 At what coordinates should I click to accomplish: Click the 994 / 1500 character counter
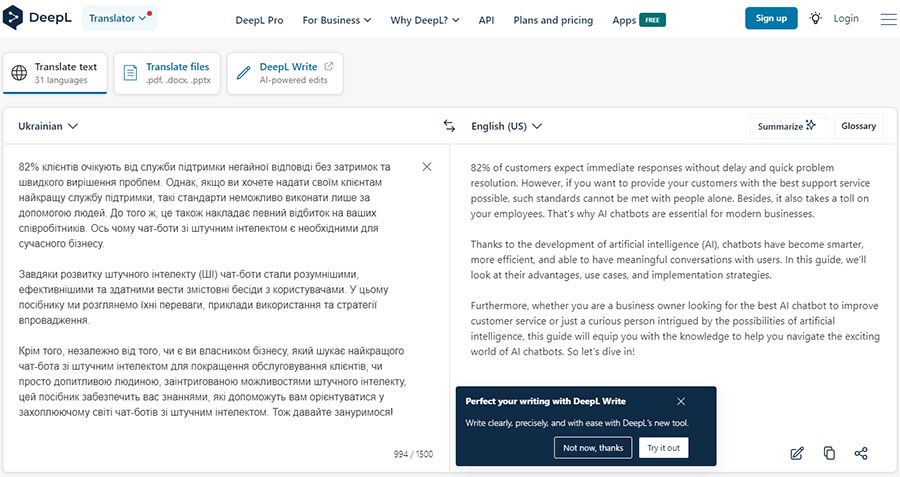coord(413,454)
